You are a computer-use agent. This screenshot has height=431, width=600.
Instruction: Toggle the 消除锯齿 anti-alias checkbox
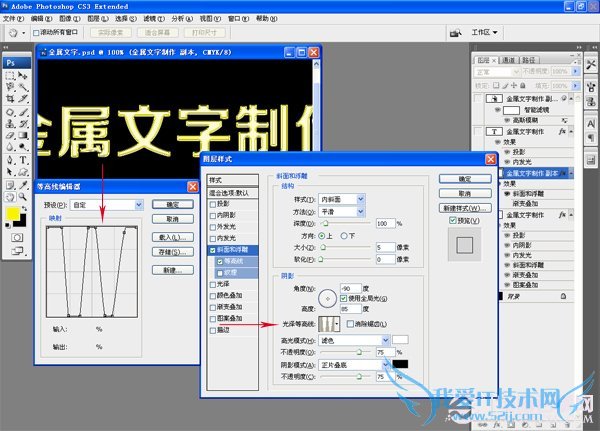pos(351,325)
